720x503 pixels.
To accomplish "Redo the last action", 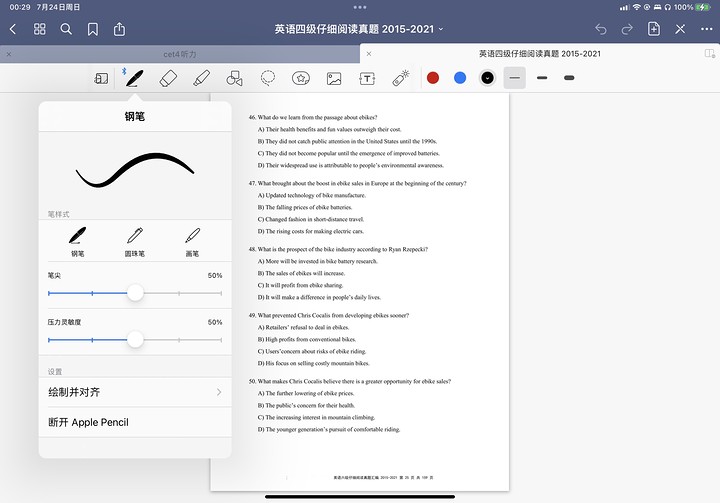I will [627, 29].
